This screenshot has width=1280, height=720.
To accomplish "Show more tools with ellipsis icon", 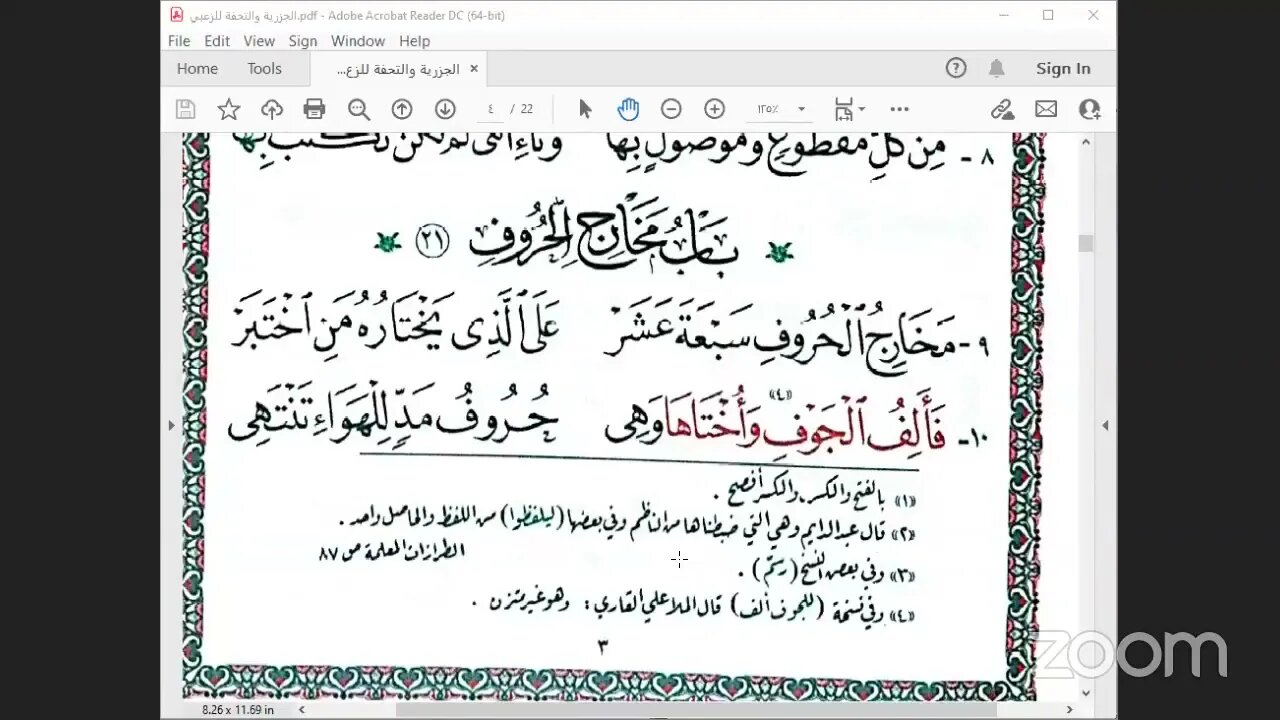I will 899,110.
